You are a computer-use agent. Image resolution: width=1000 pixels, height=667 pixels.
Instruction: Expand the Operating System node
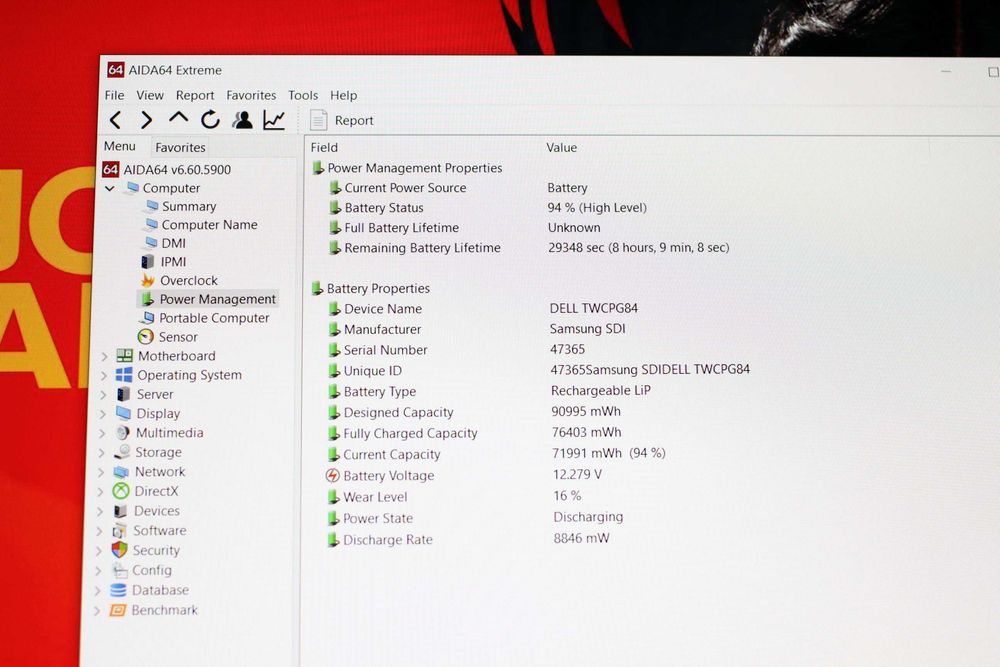tap(103, 376)
